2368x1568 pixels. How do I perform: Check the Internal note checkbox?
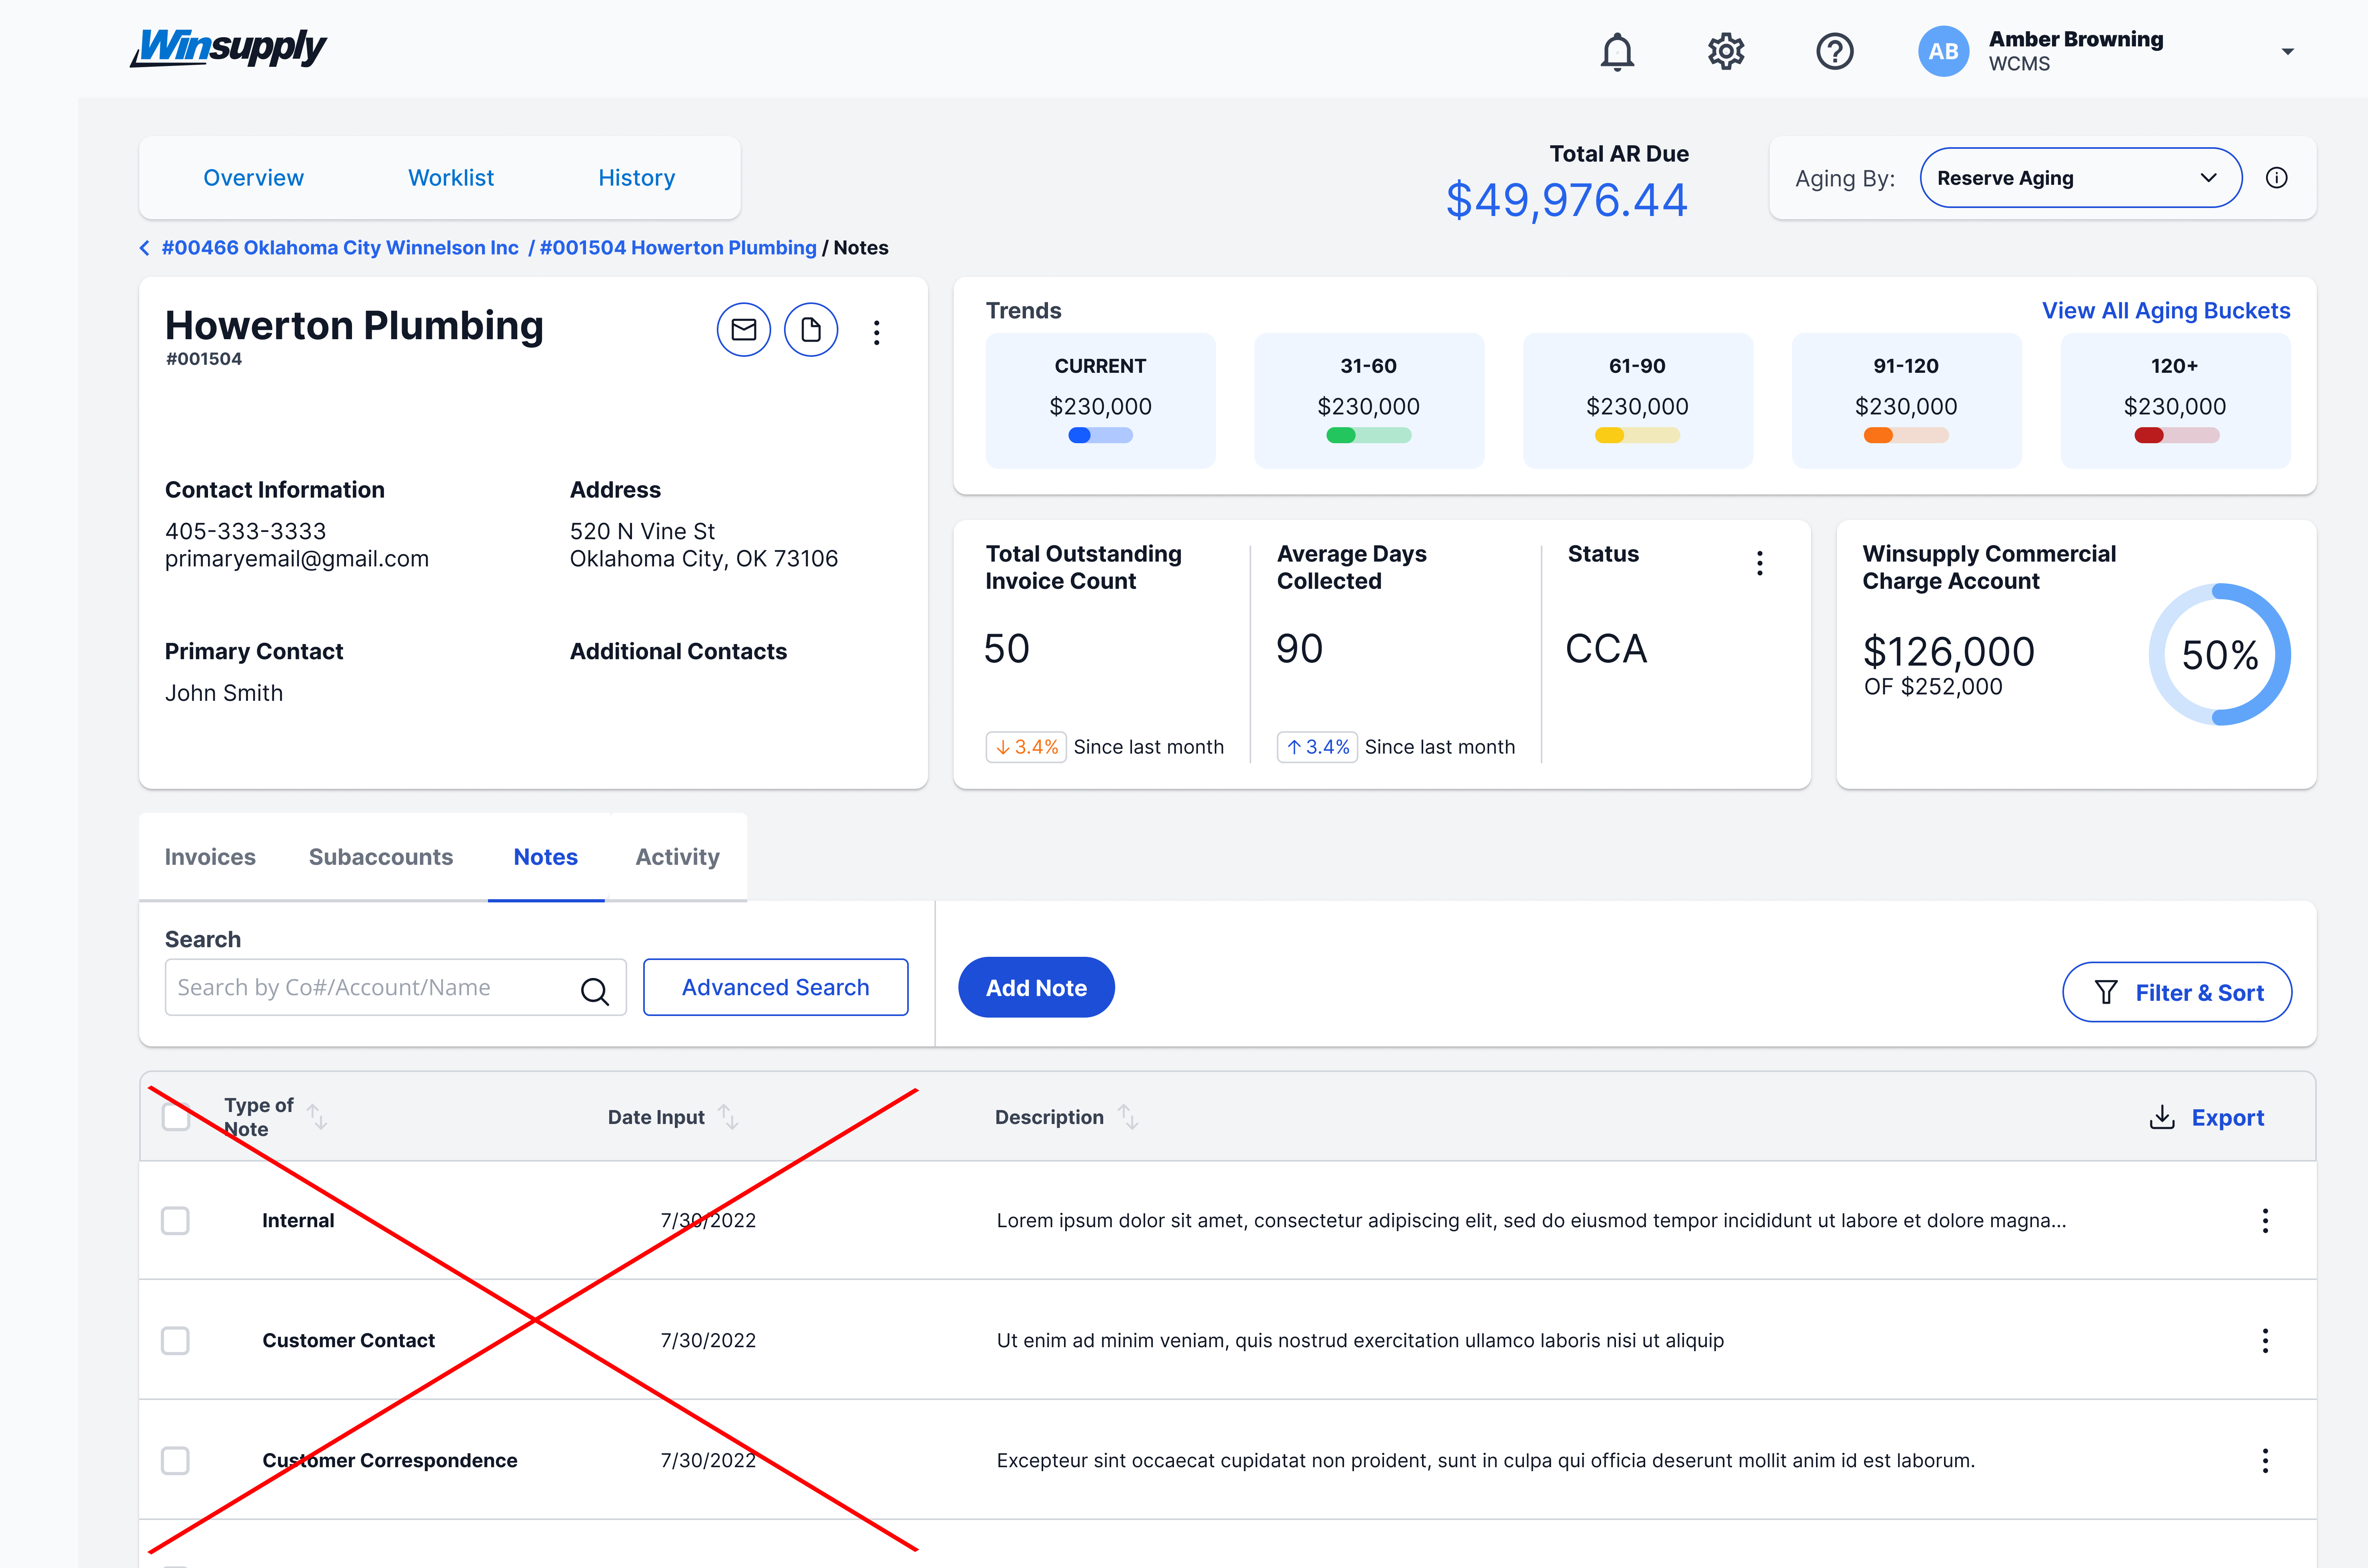(x=175, y=1220)
